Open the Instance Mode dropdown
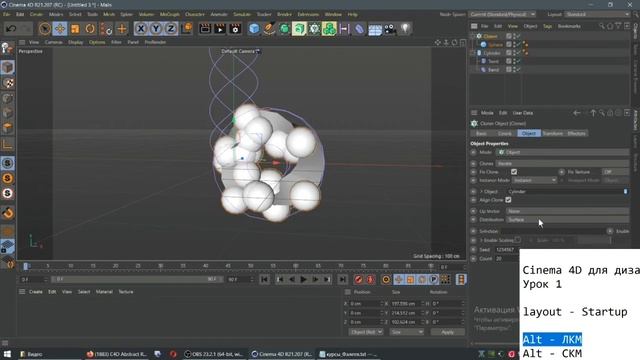The width and height of the screenshot is (640, 360). pyautogui.click(x=534, y=180)
